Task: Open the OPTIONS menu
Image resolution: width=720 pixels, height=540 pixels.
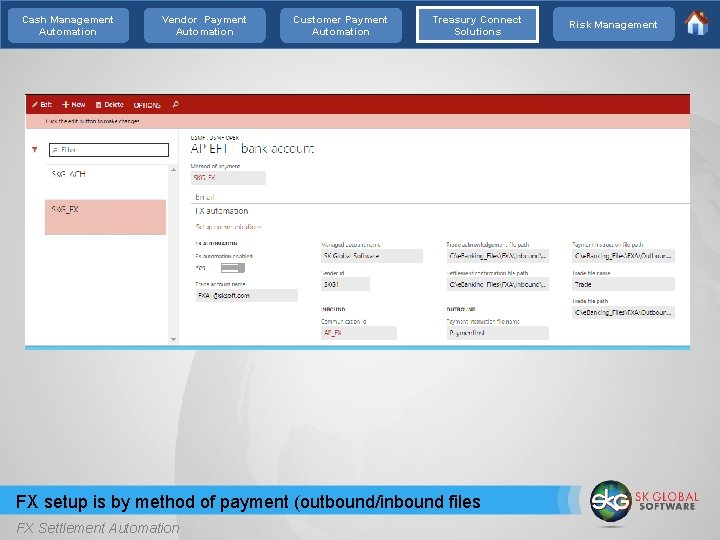Action: click(x=147, y=105)
